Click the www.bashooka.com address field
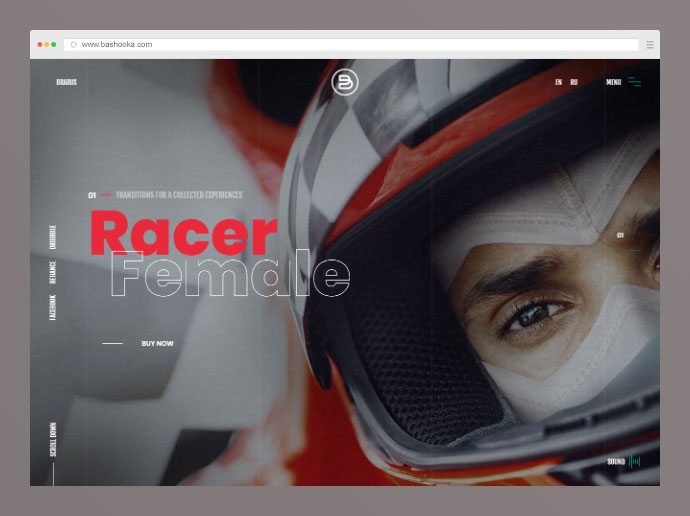 (351, 44)
